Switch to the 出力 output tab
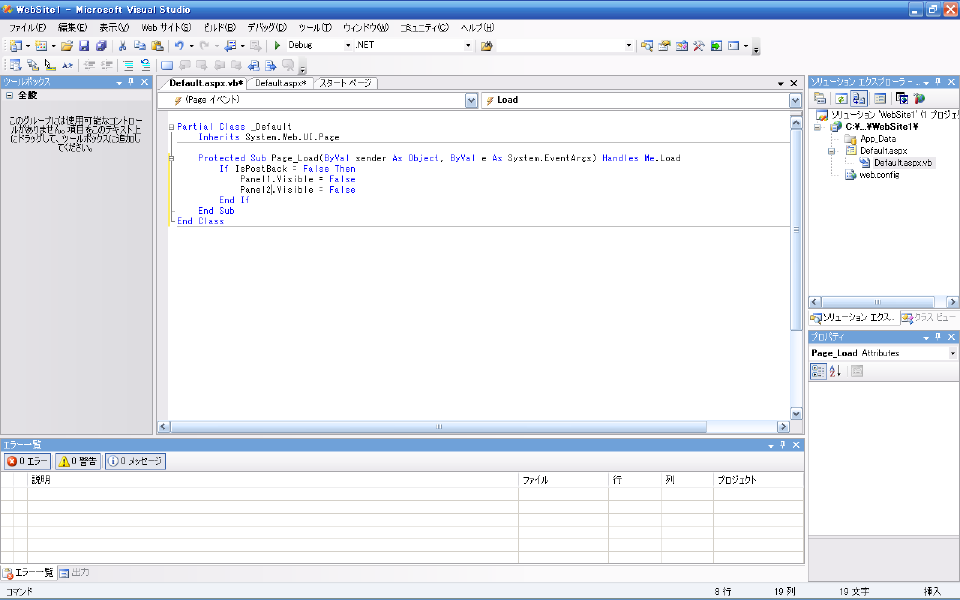Screen dimensions: 960x600 pyautogui.click(x=75, y=573)
